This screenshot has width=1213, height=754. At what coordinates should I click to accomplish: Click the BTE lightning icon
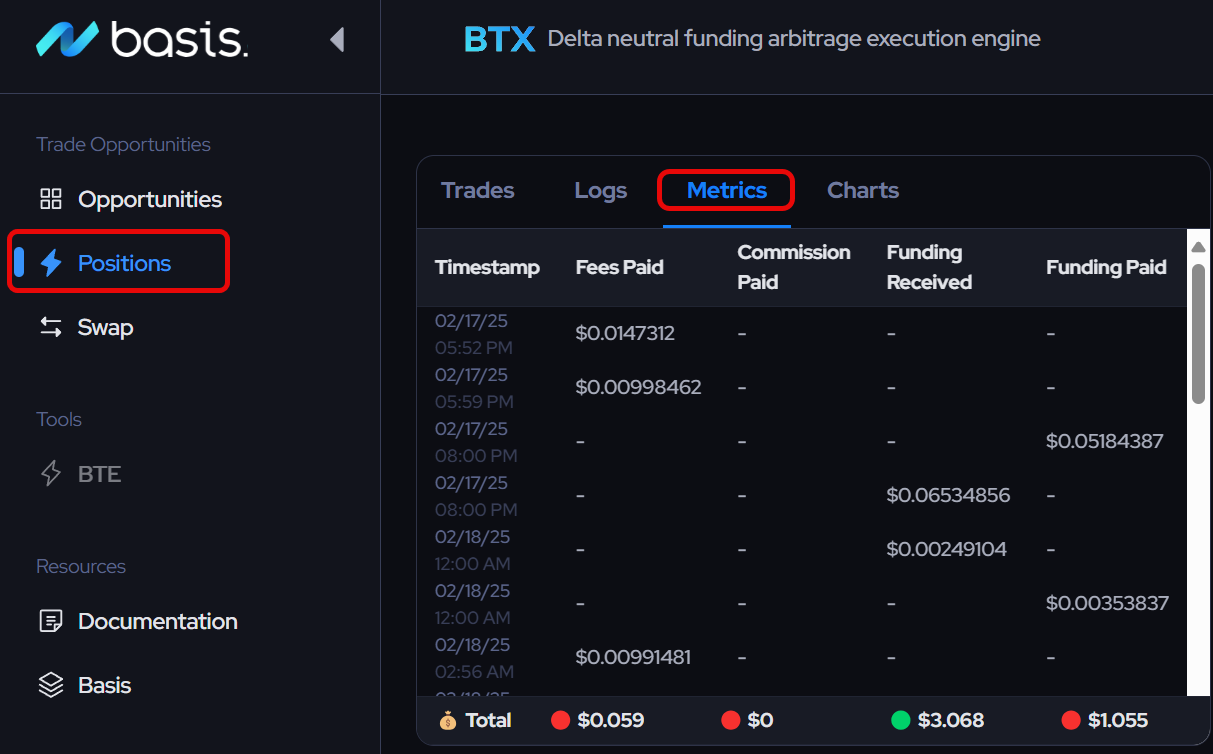50,474
